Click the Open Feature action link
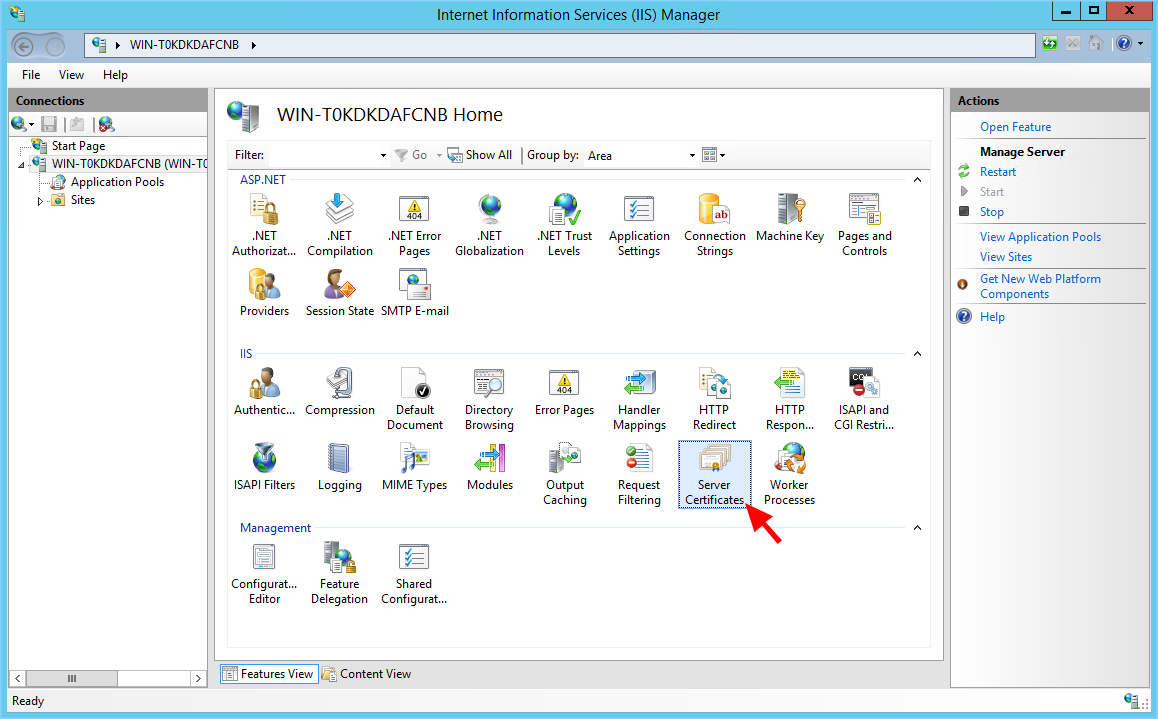Screen dimensions: 1158x719 [x=1015, y=127]
